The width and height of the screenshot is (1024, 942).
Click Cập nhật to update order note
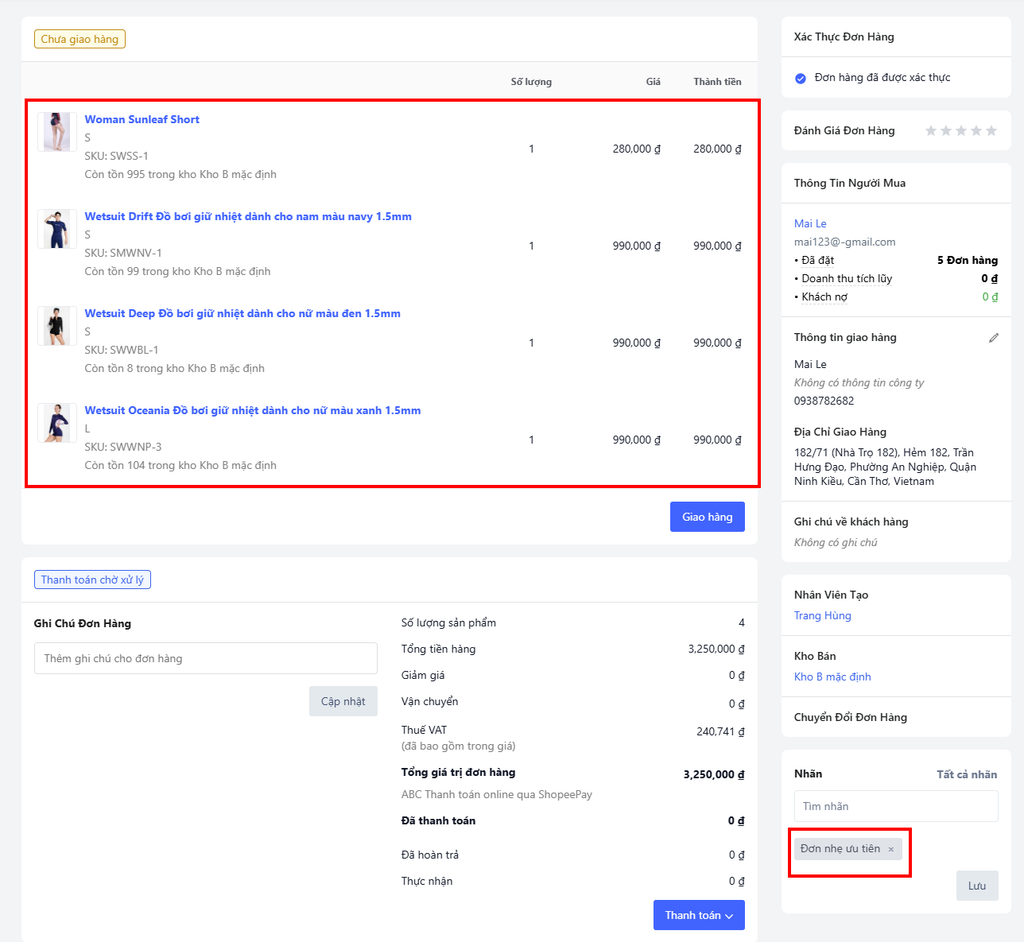click(343, 701)
